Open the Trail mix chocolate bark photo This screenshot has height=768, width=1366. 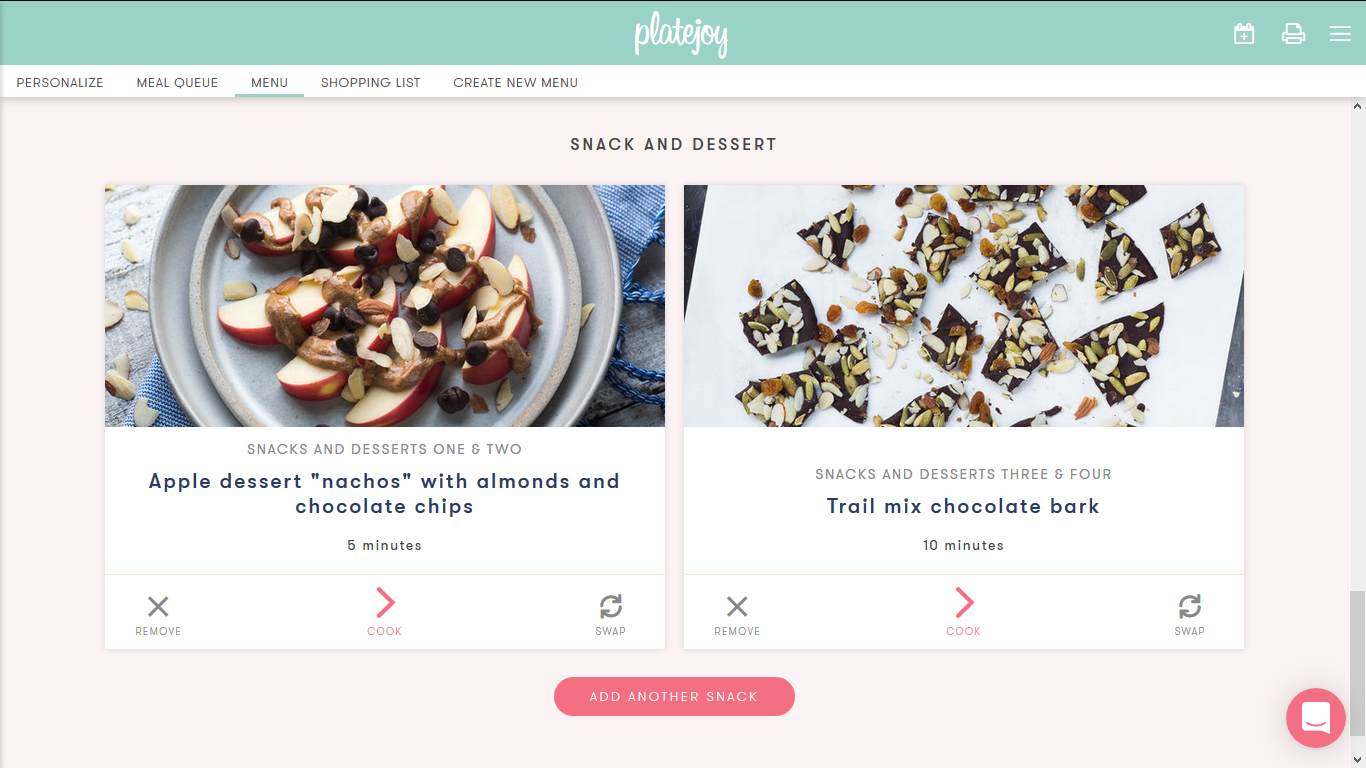coord(964,306)
